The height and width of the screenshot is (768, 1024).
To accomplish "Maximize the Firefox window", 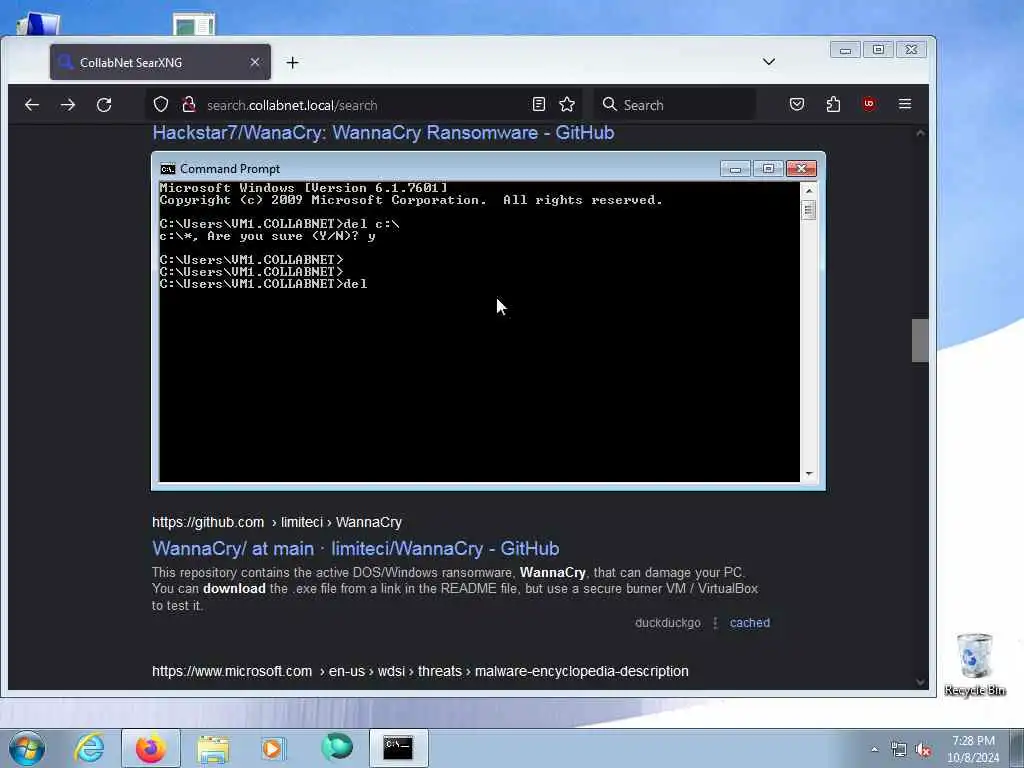I will pos(878,50).
